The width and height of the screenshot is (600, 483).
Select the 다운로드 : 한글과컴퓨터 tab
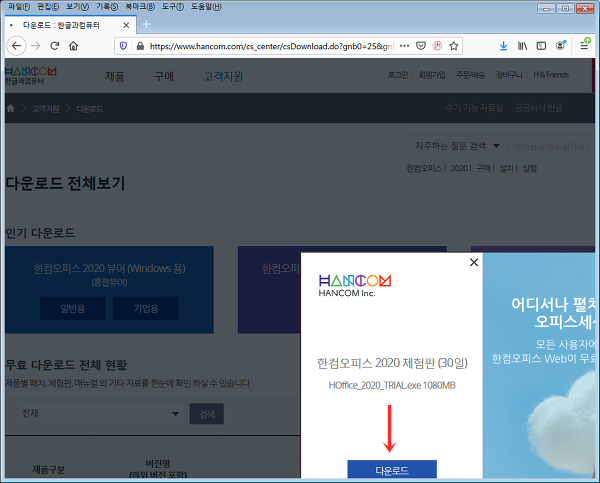(x=71, y=25)
